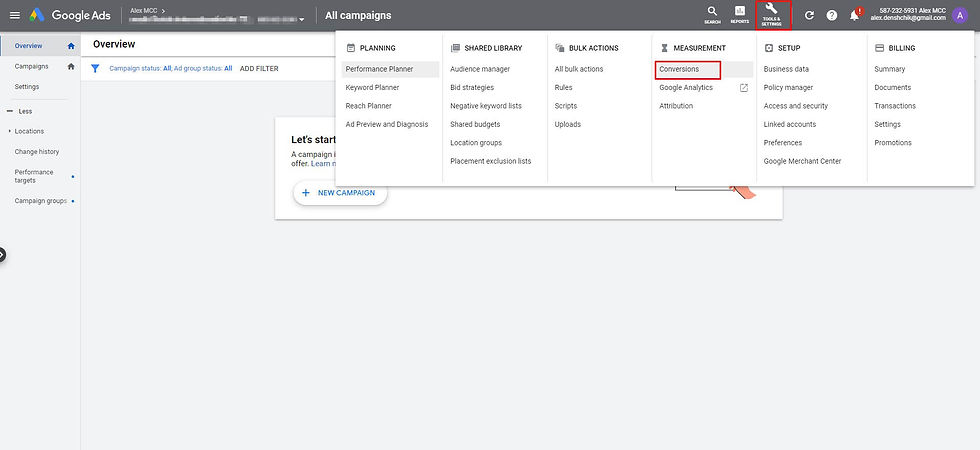Viewport: 980px width, 450px height.
Task: Open All bulk actions
Action: (x=579, y=69)
